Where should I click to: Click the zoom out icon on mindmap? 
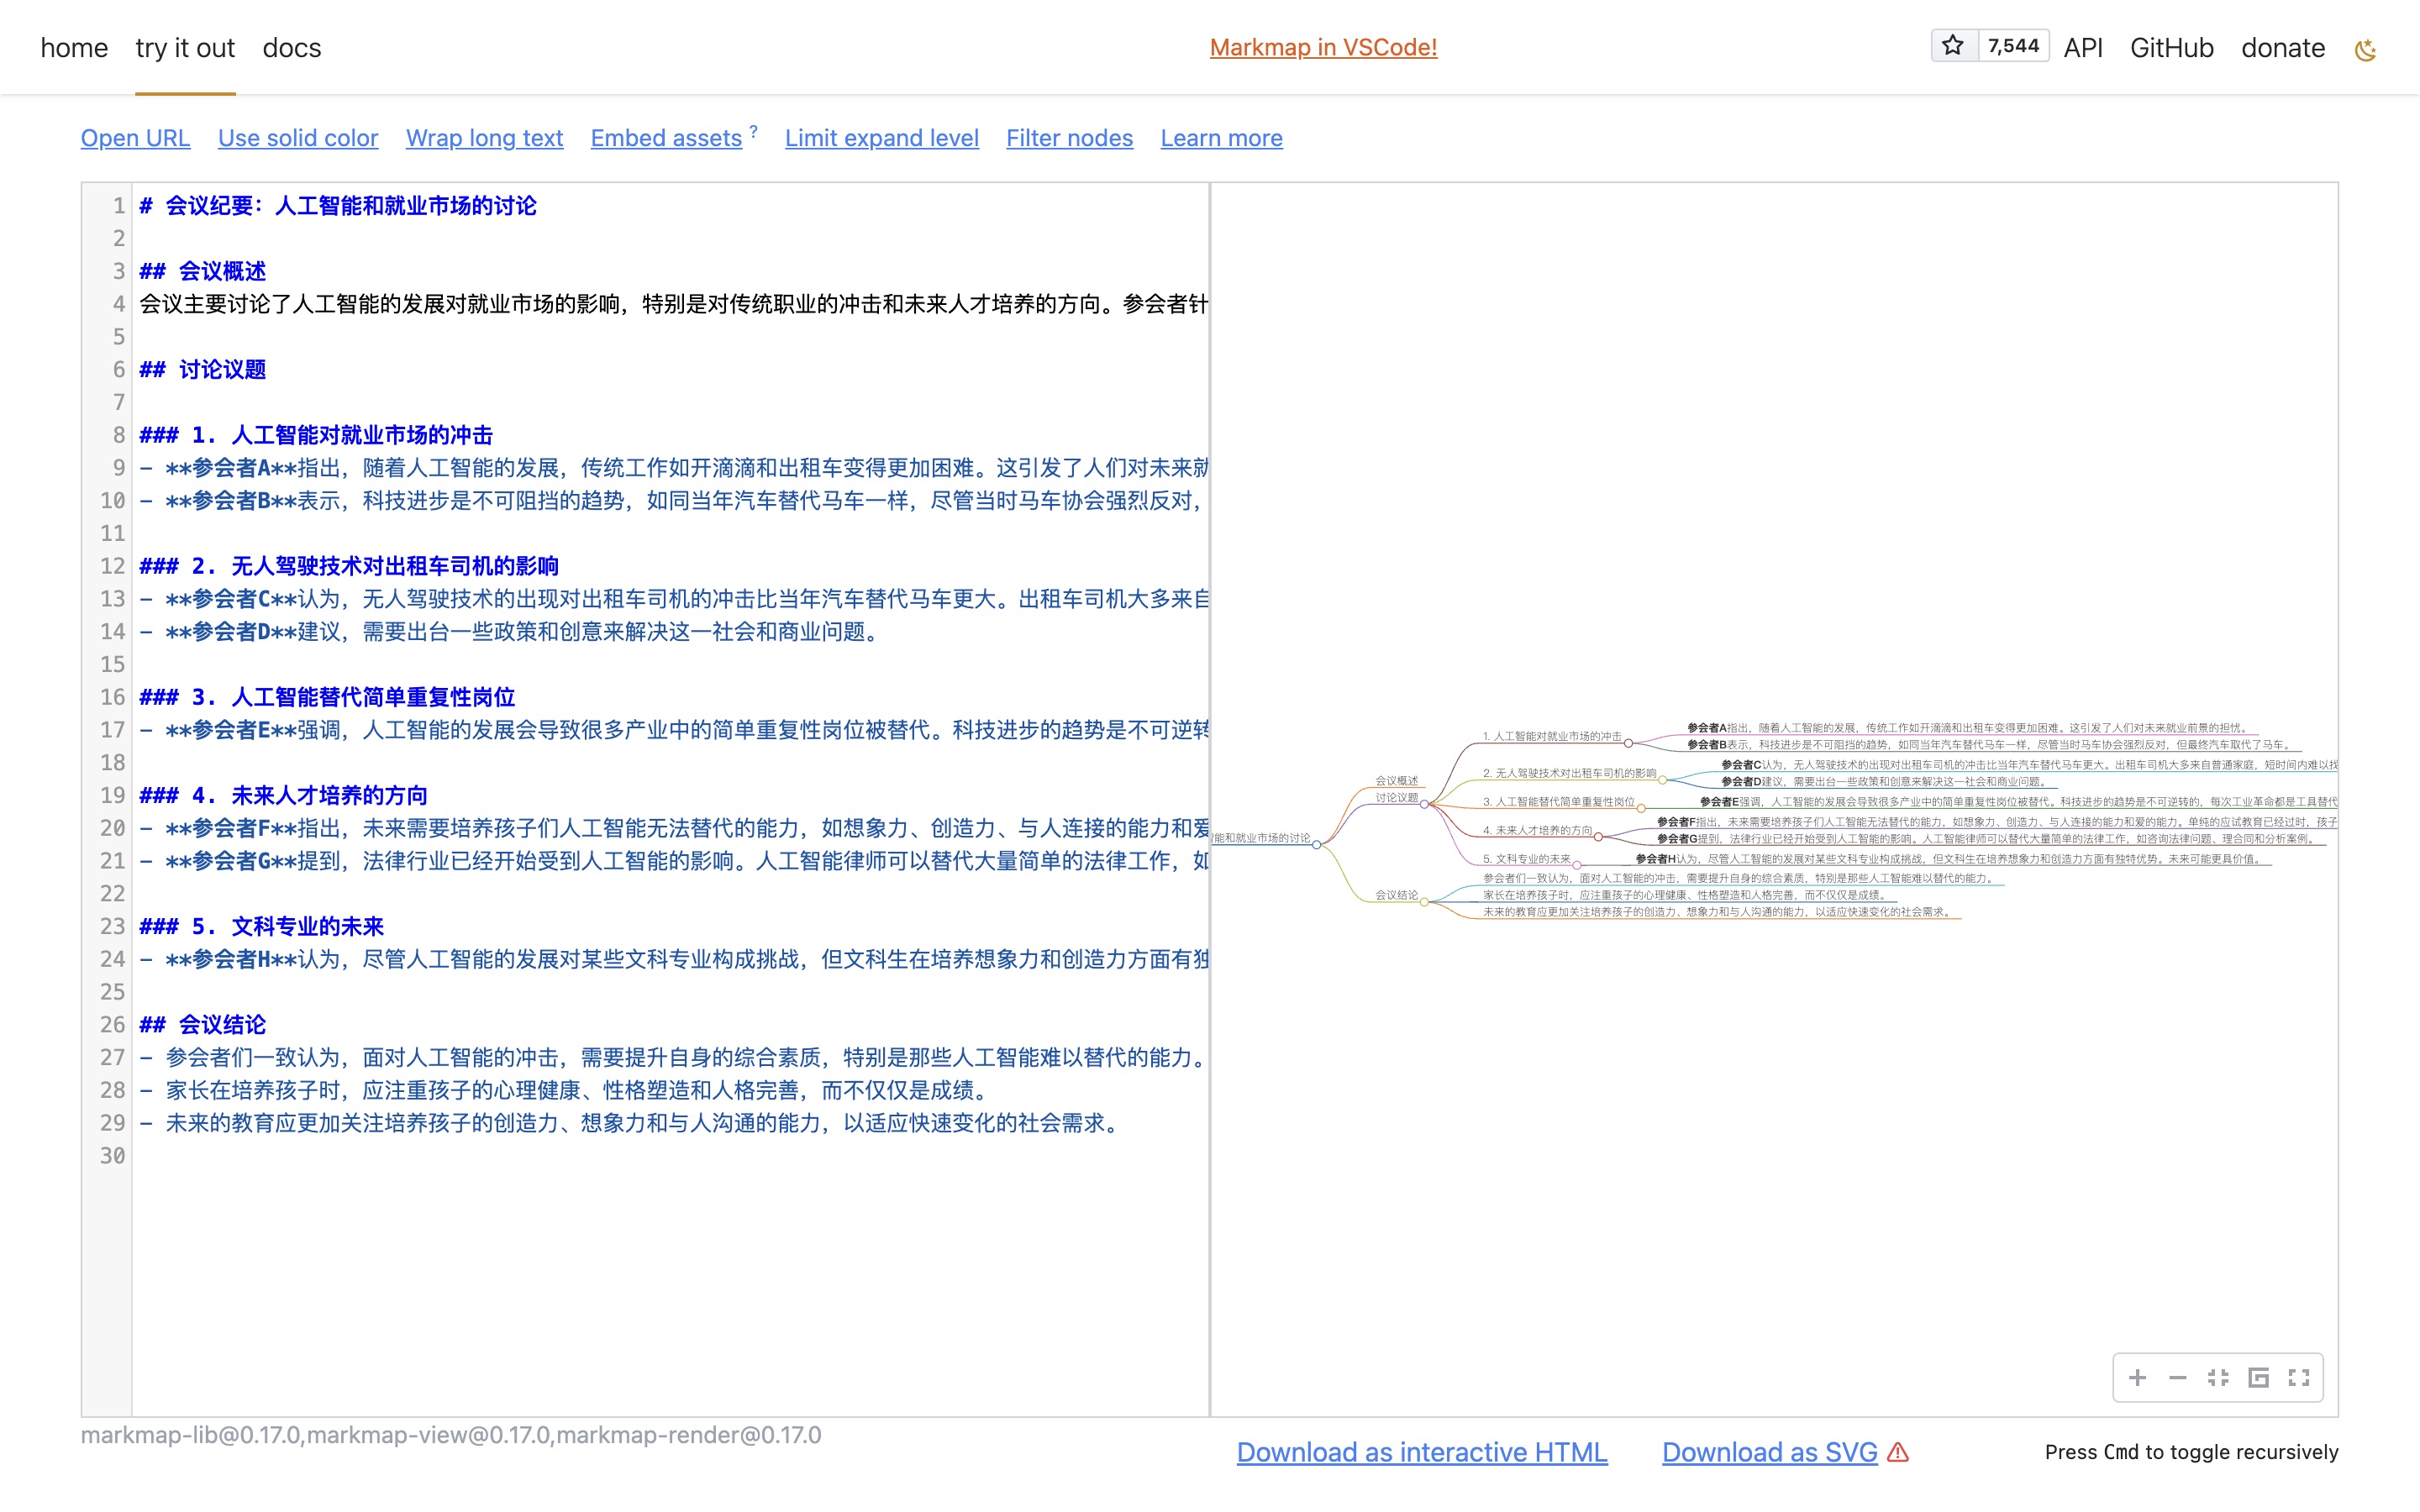2178,1378
